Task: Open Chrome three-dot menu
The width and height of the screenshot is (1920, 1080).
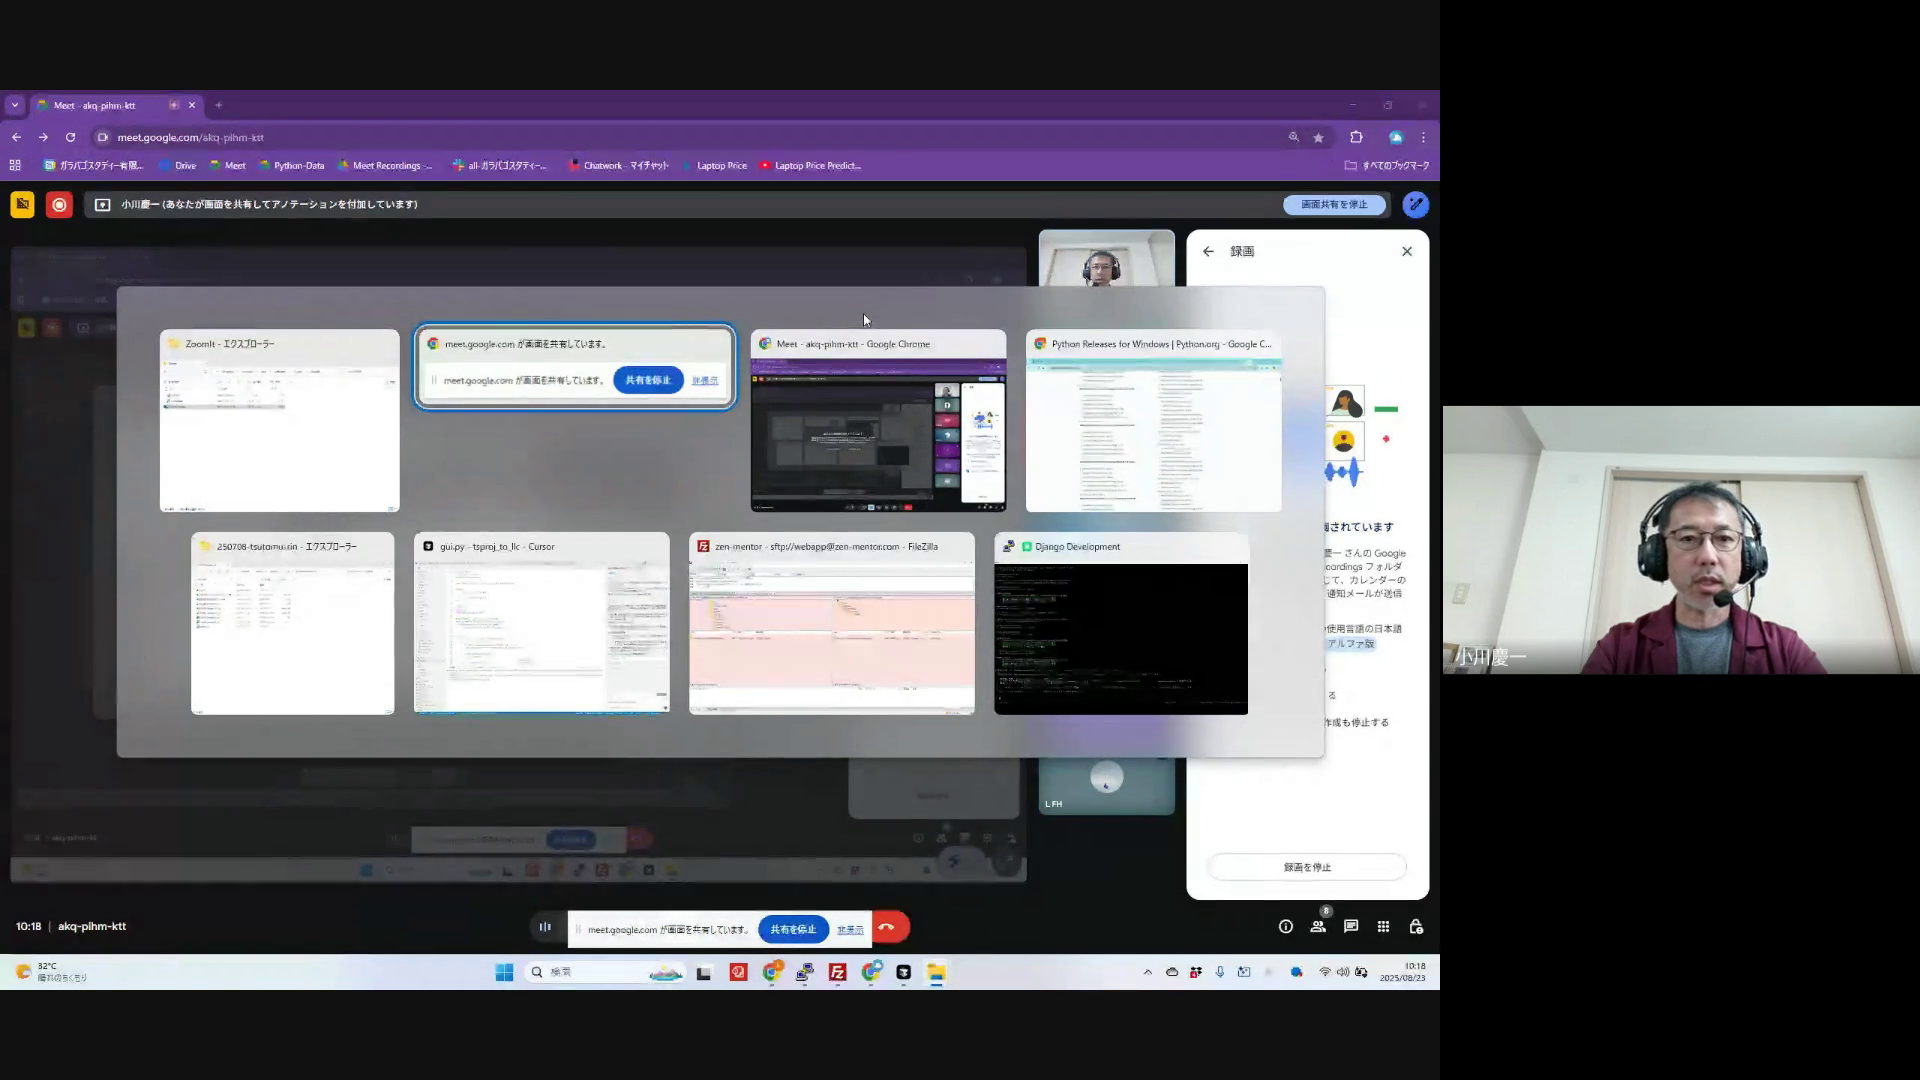Action: (x=1423, y=138)
